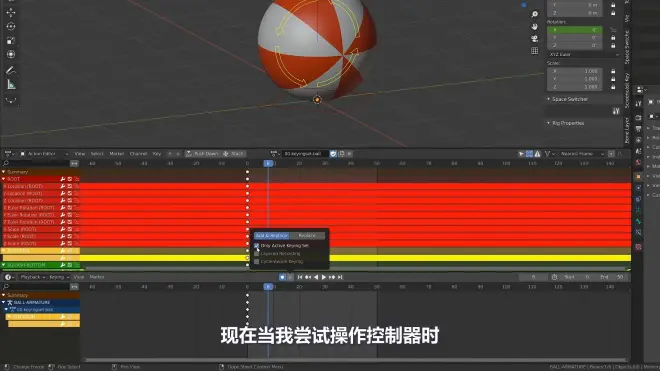The image size is (660, 371).
Task: Collapse the dope sheet Summary row
Action: pos(4,172)
